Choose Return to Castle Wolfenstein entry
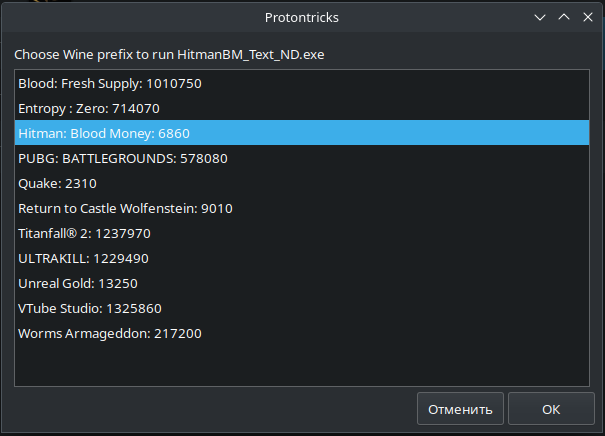 pyautogui.click(x=125, y=208)
